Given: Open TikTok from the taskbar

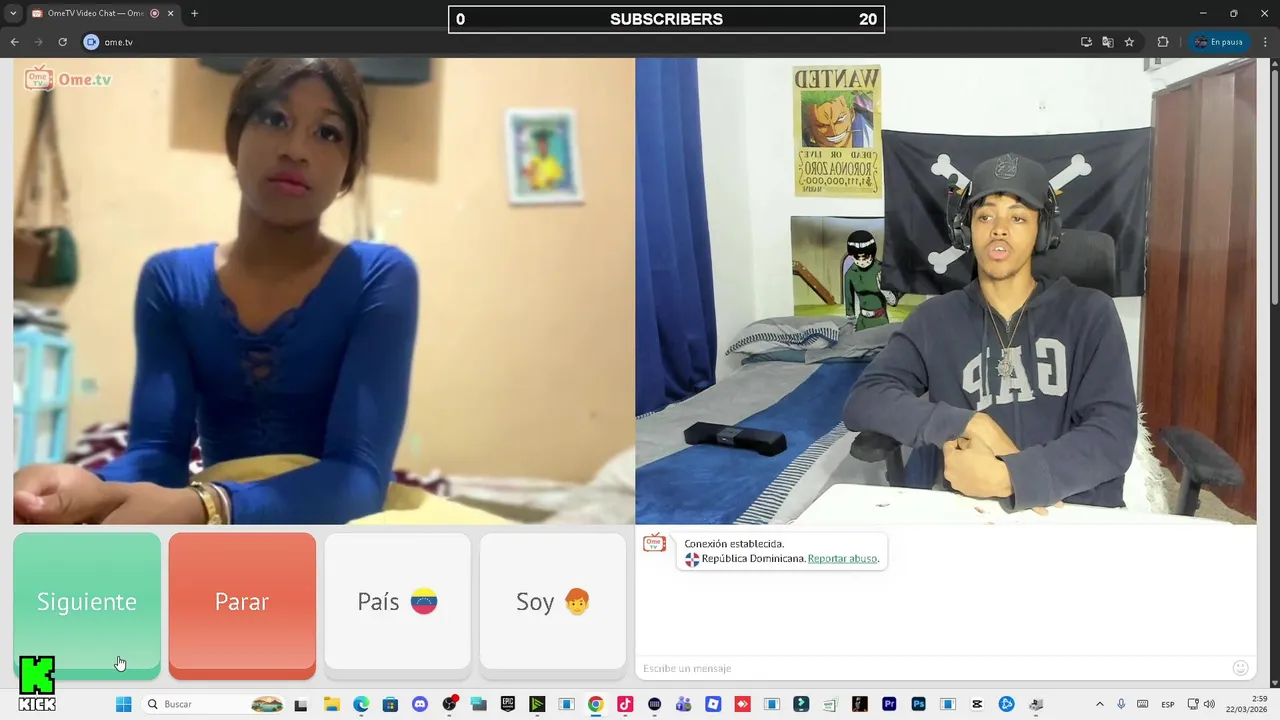Looking at the screenshot, I should [625, 704].
